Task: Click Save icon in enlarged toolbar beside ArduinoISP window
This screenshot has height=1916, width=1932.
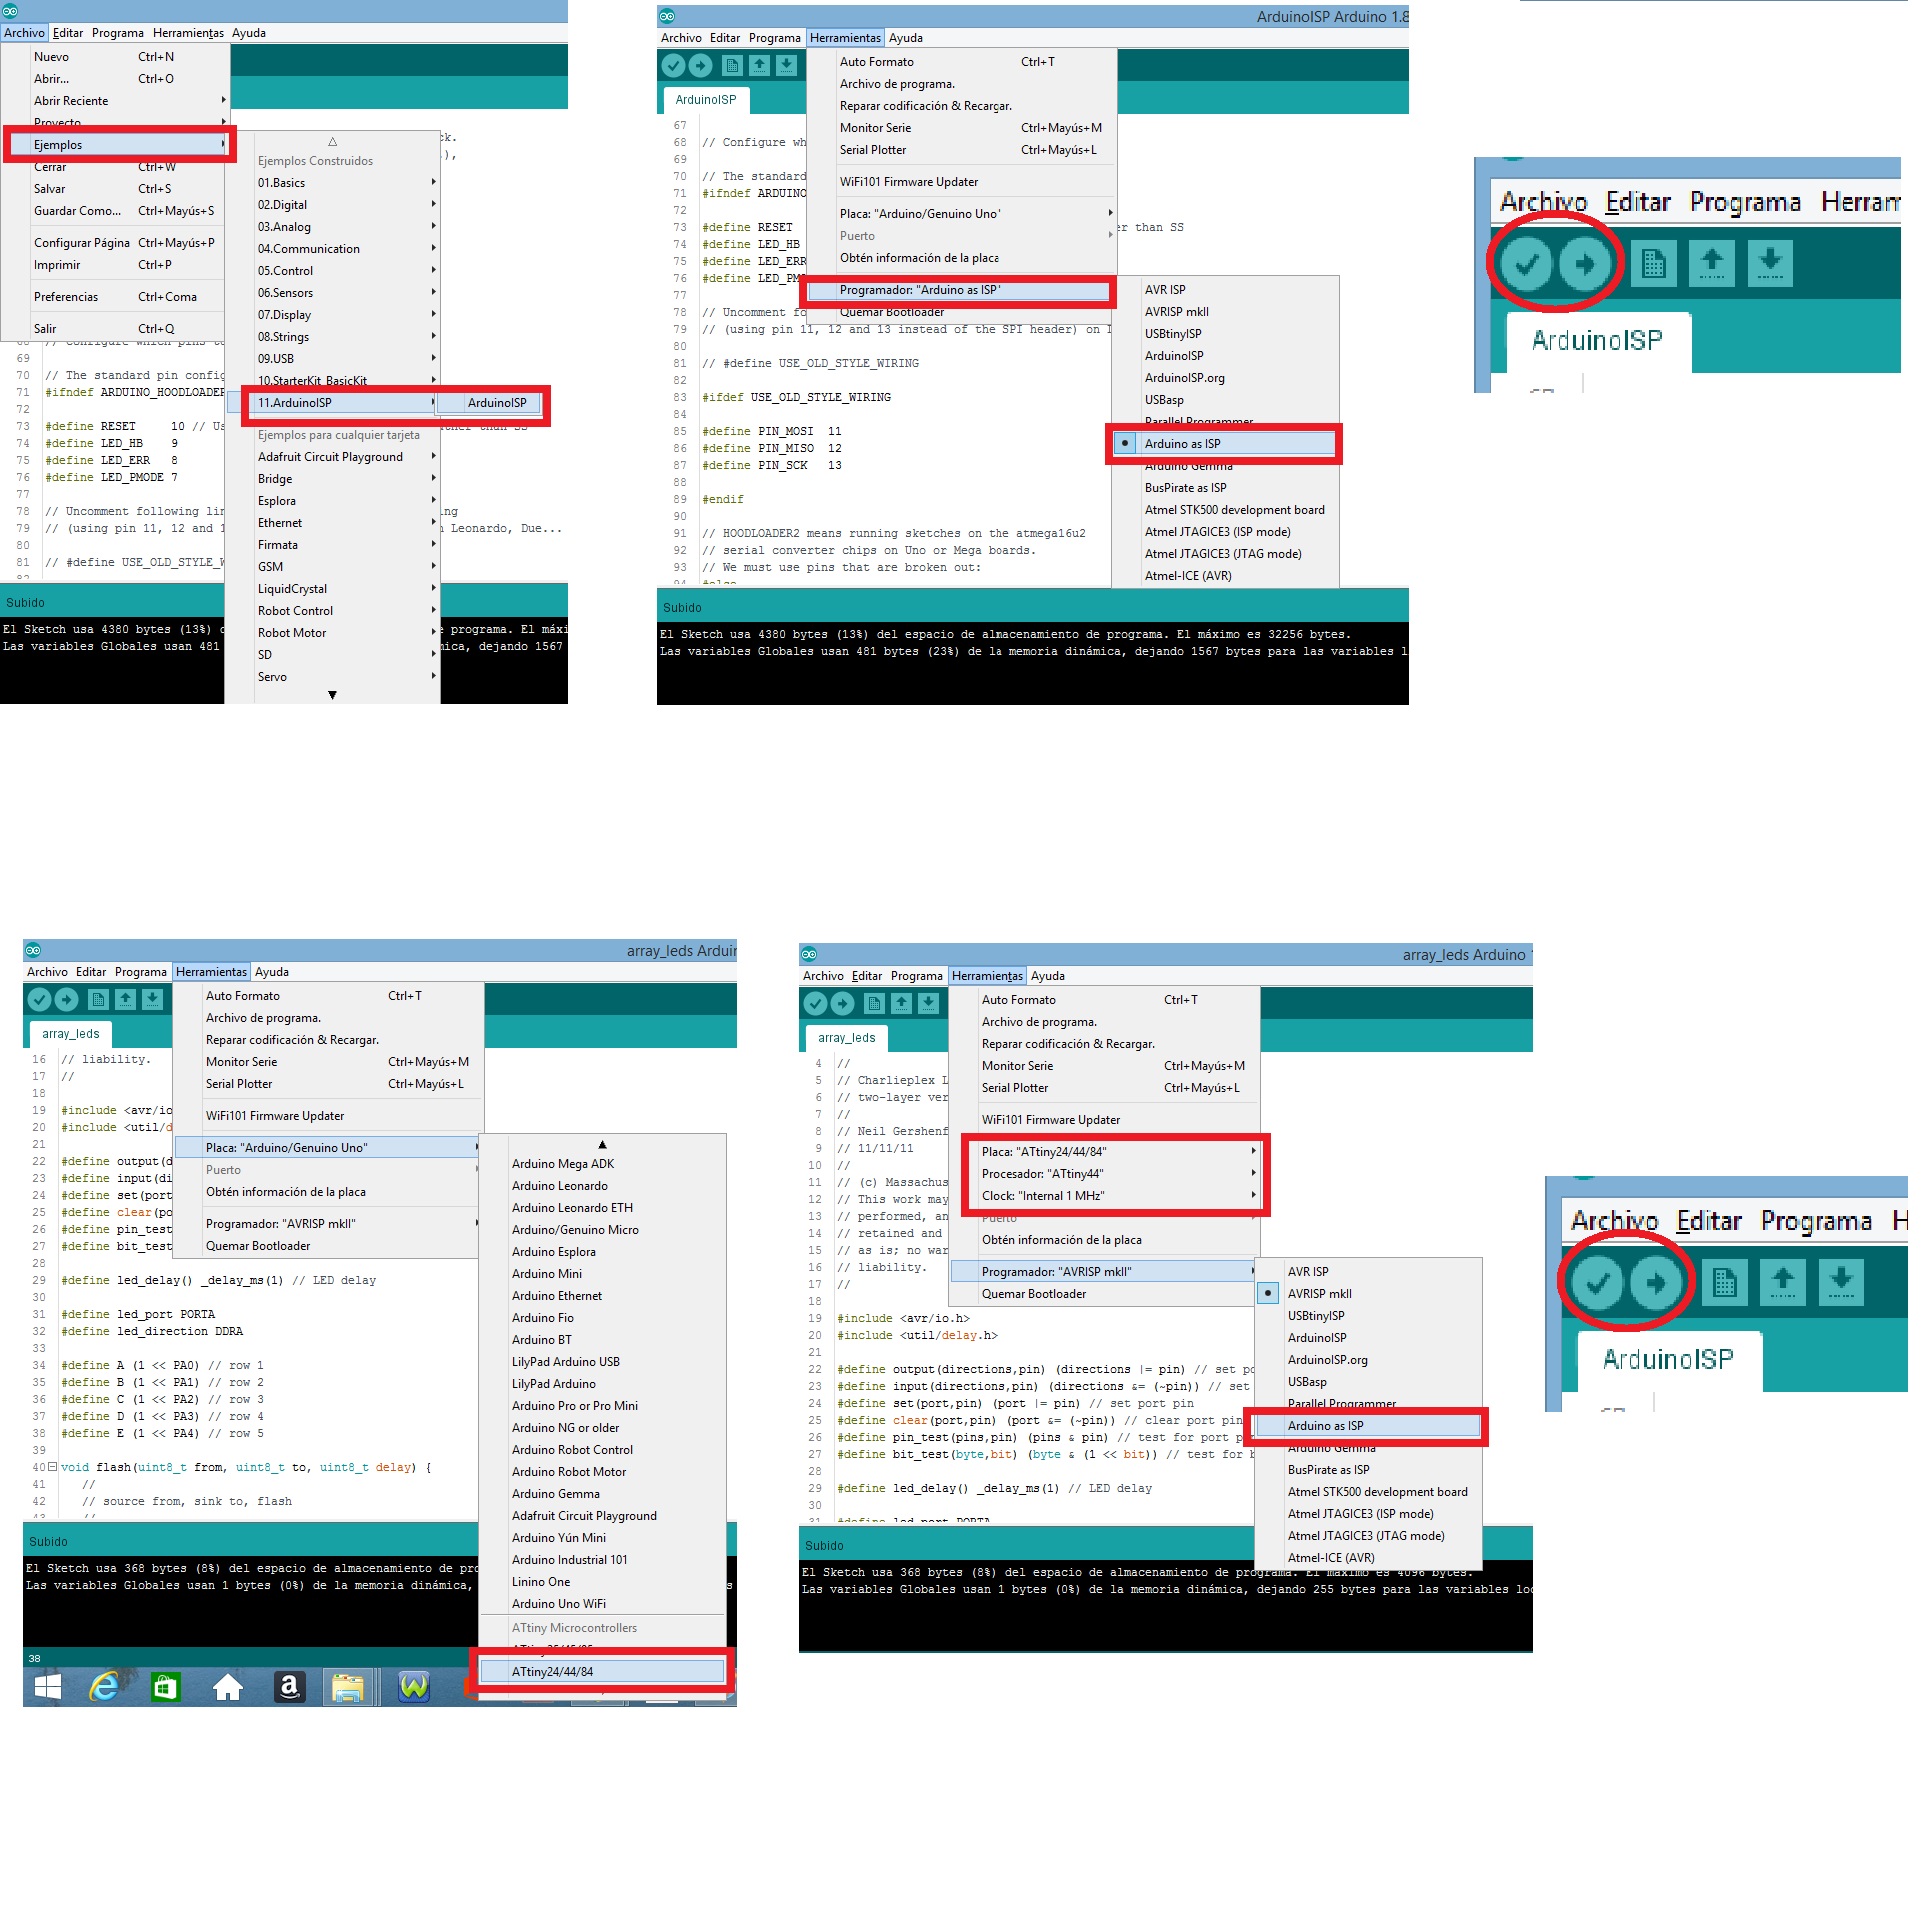Action: [1770, 264]
